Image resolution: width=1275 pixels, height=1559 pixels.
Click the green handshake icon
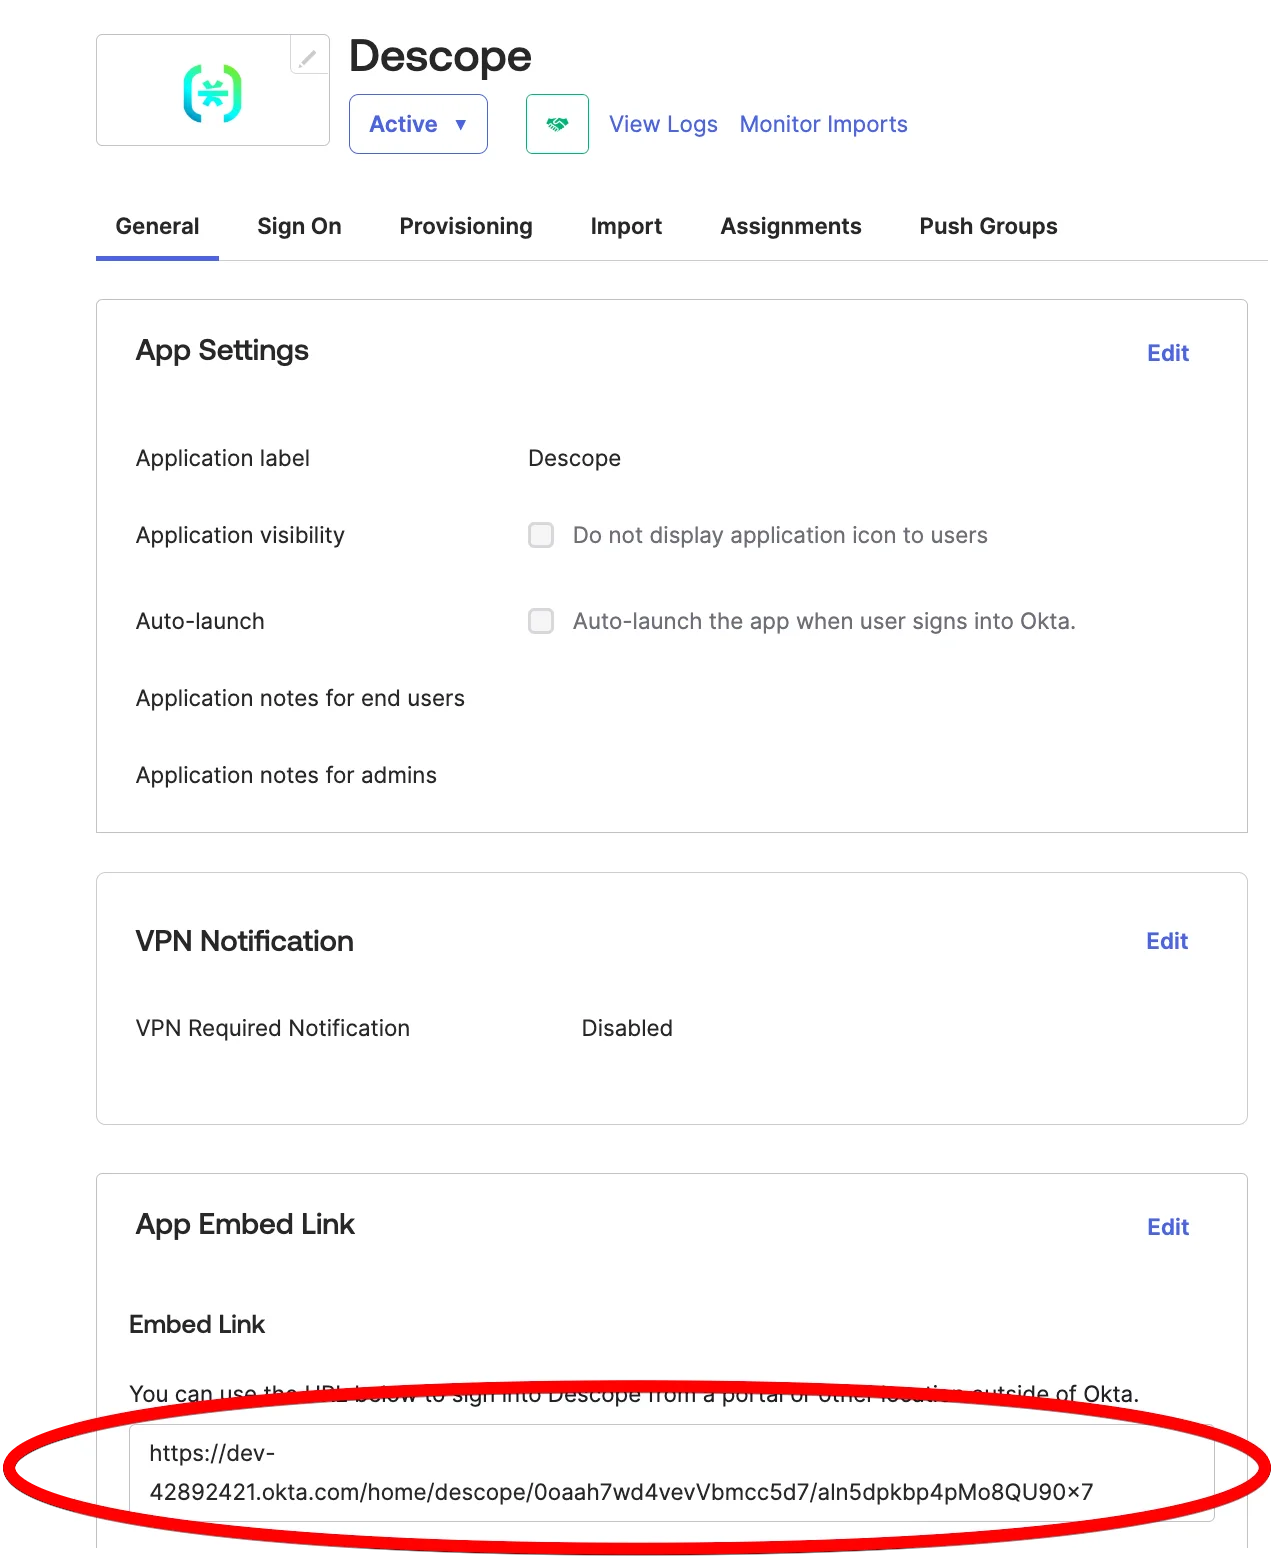coord(556,123)
